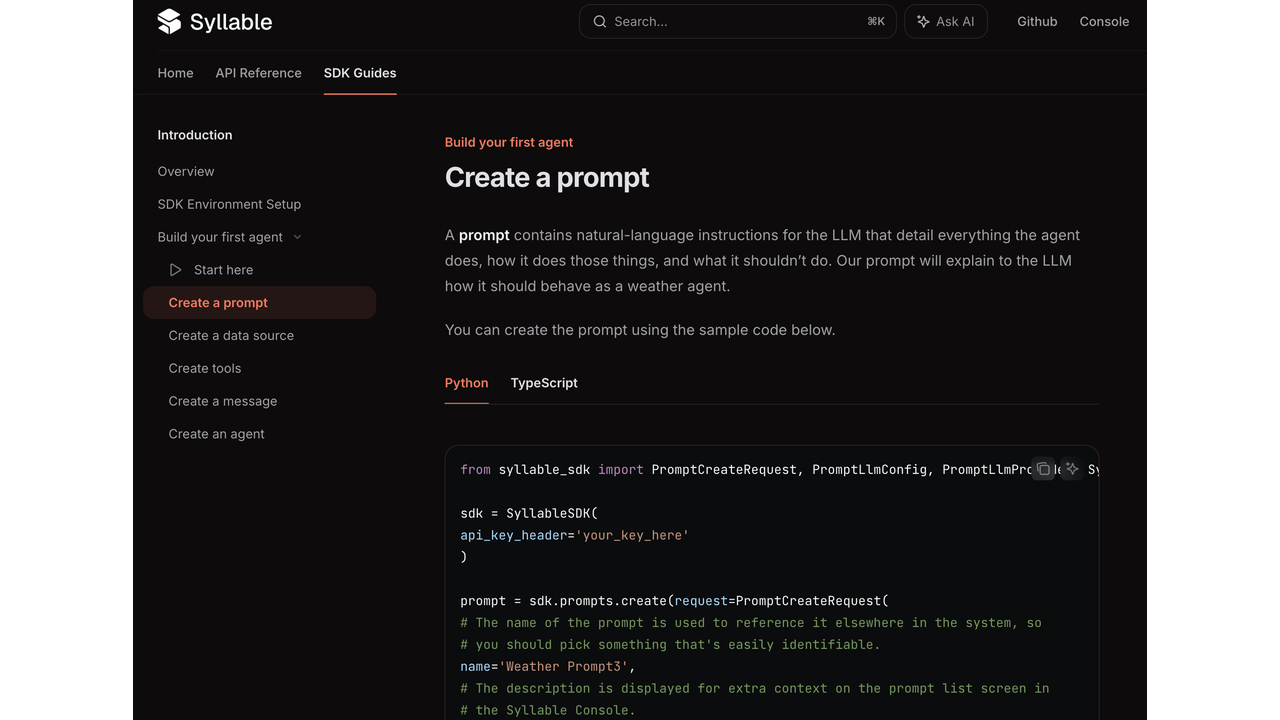Click 'You can create the prompt' sentence
Screen dimensions: 1280x720
coord(640,330)
